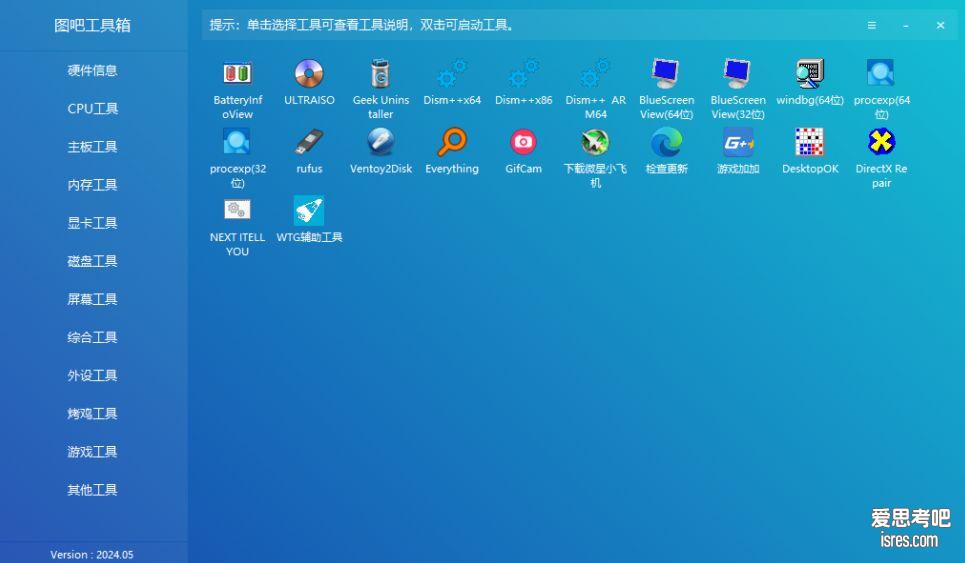Click the Version : 2024.05 text

[x=92, y=554]
